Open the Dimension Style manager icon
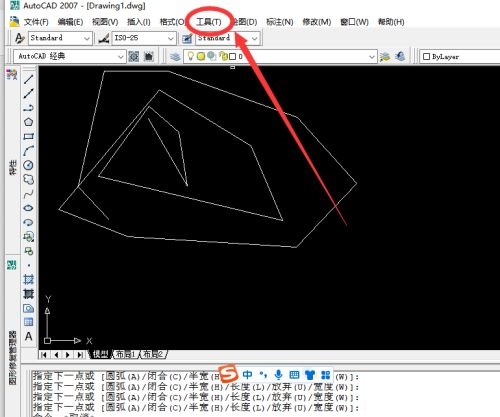This screenshot has width=500, height=417. coord(104,38)
